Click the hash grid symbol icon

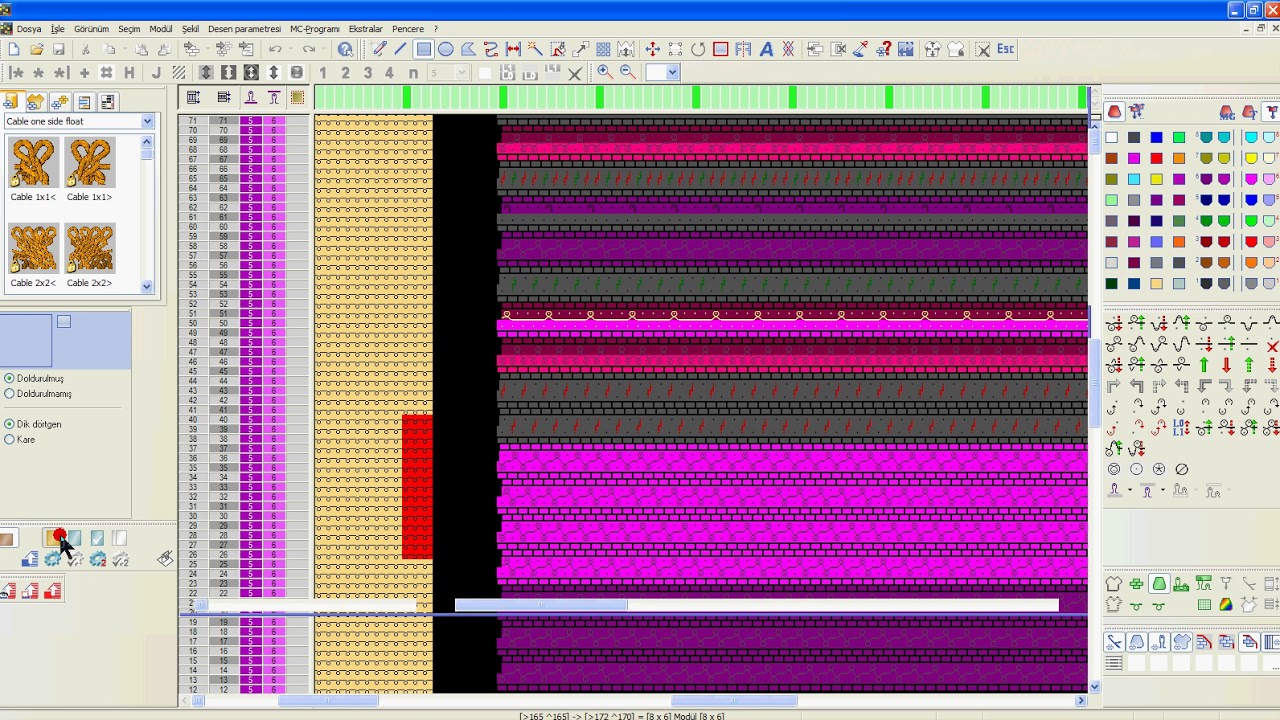[x=106, y=73]
